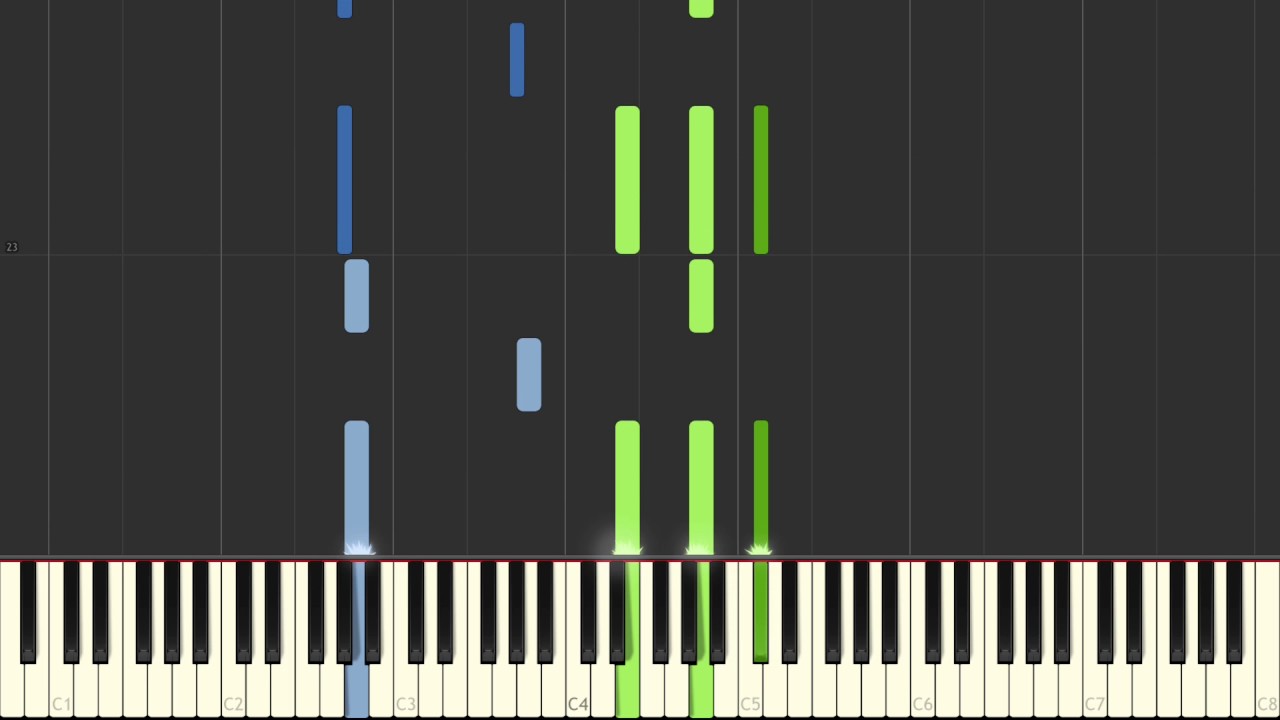Click the middle C key labeled C4
Image resolution: width=1280 pixels, height=720 pixels.
(x=578, y=690)
